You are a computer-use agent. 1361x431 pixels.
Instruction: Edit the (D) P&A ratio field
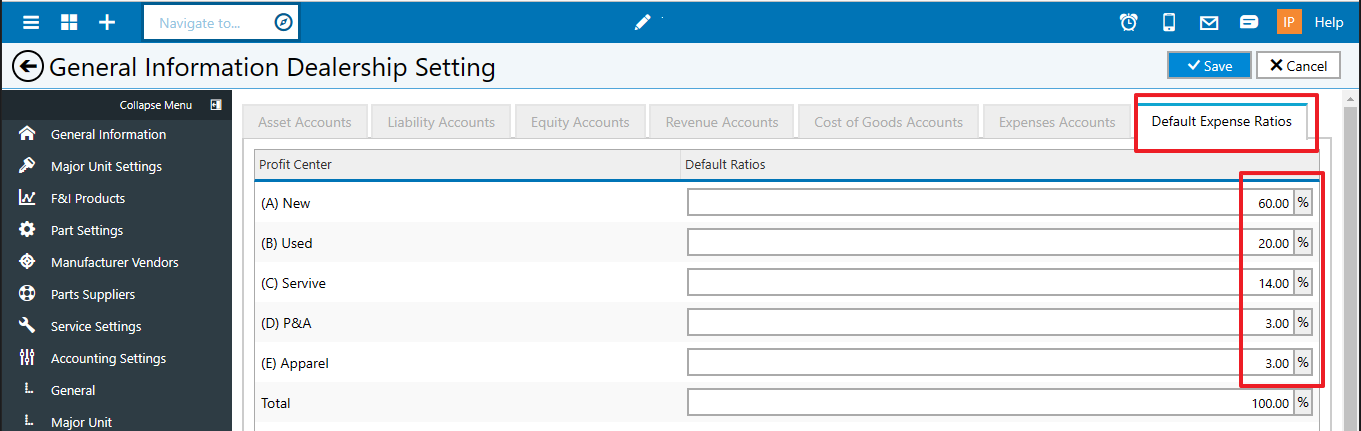991,323
